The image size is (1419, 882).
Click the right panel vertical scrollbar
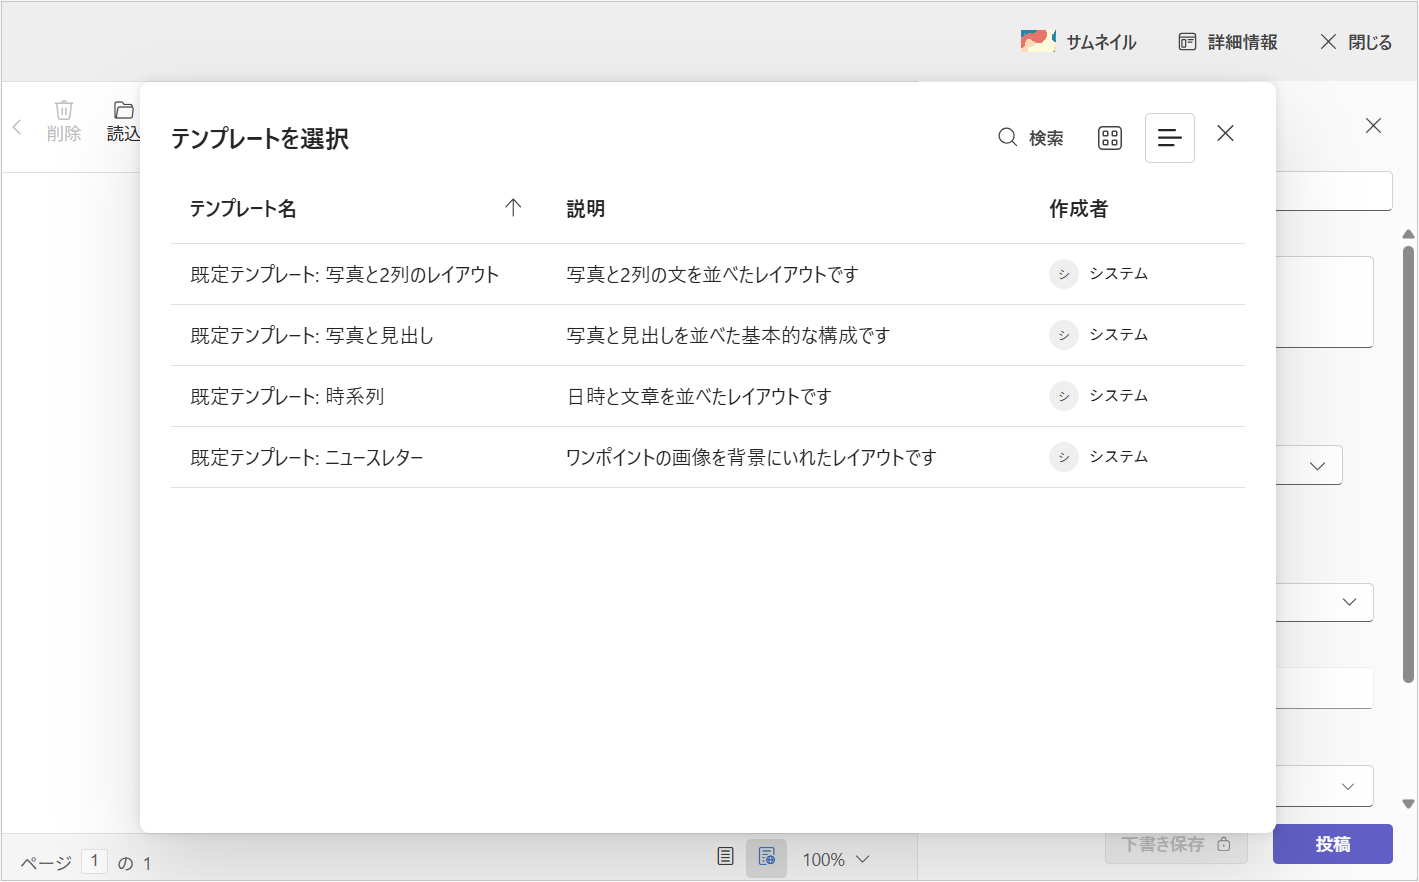click(1409, 464)
